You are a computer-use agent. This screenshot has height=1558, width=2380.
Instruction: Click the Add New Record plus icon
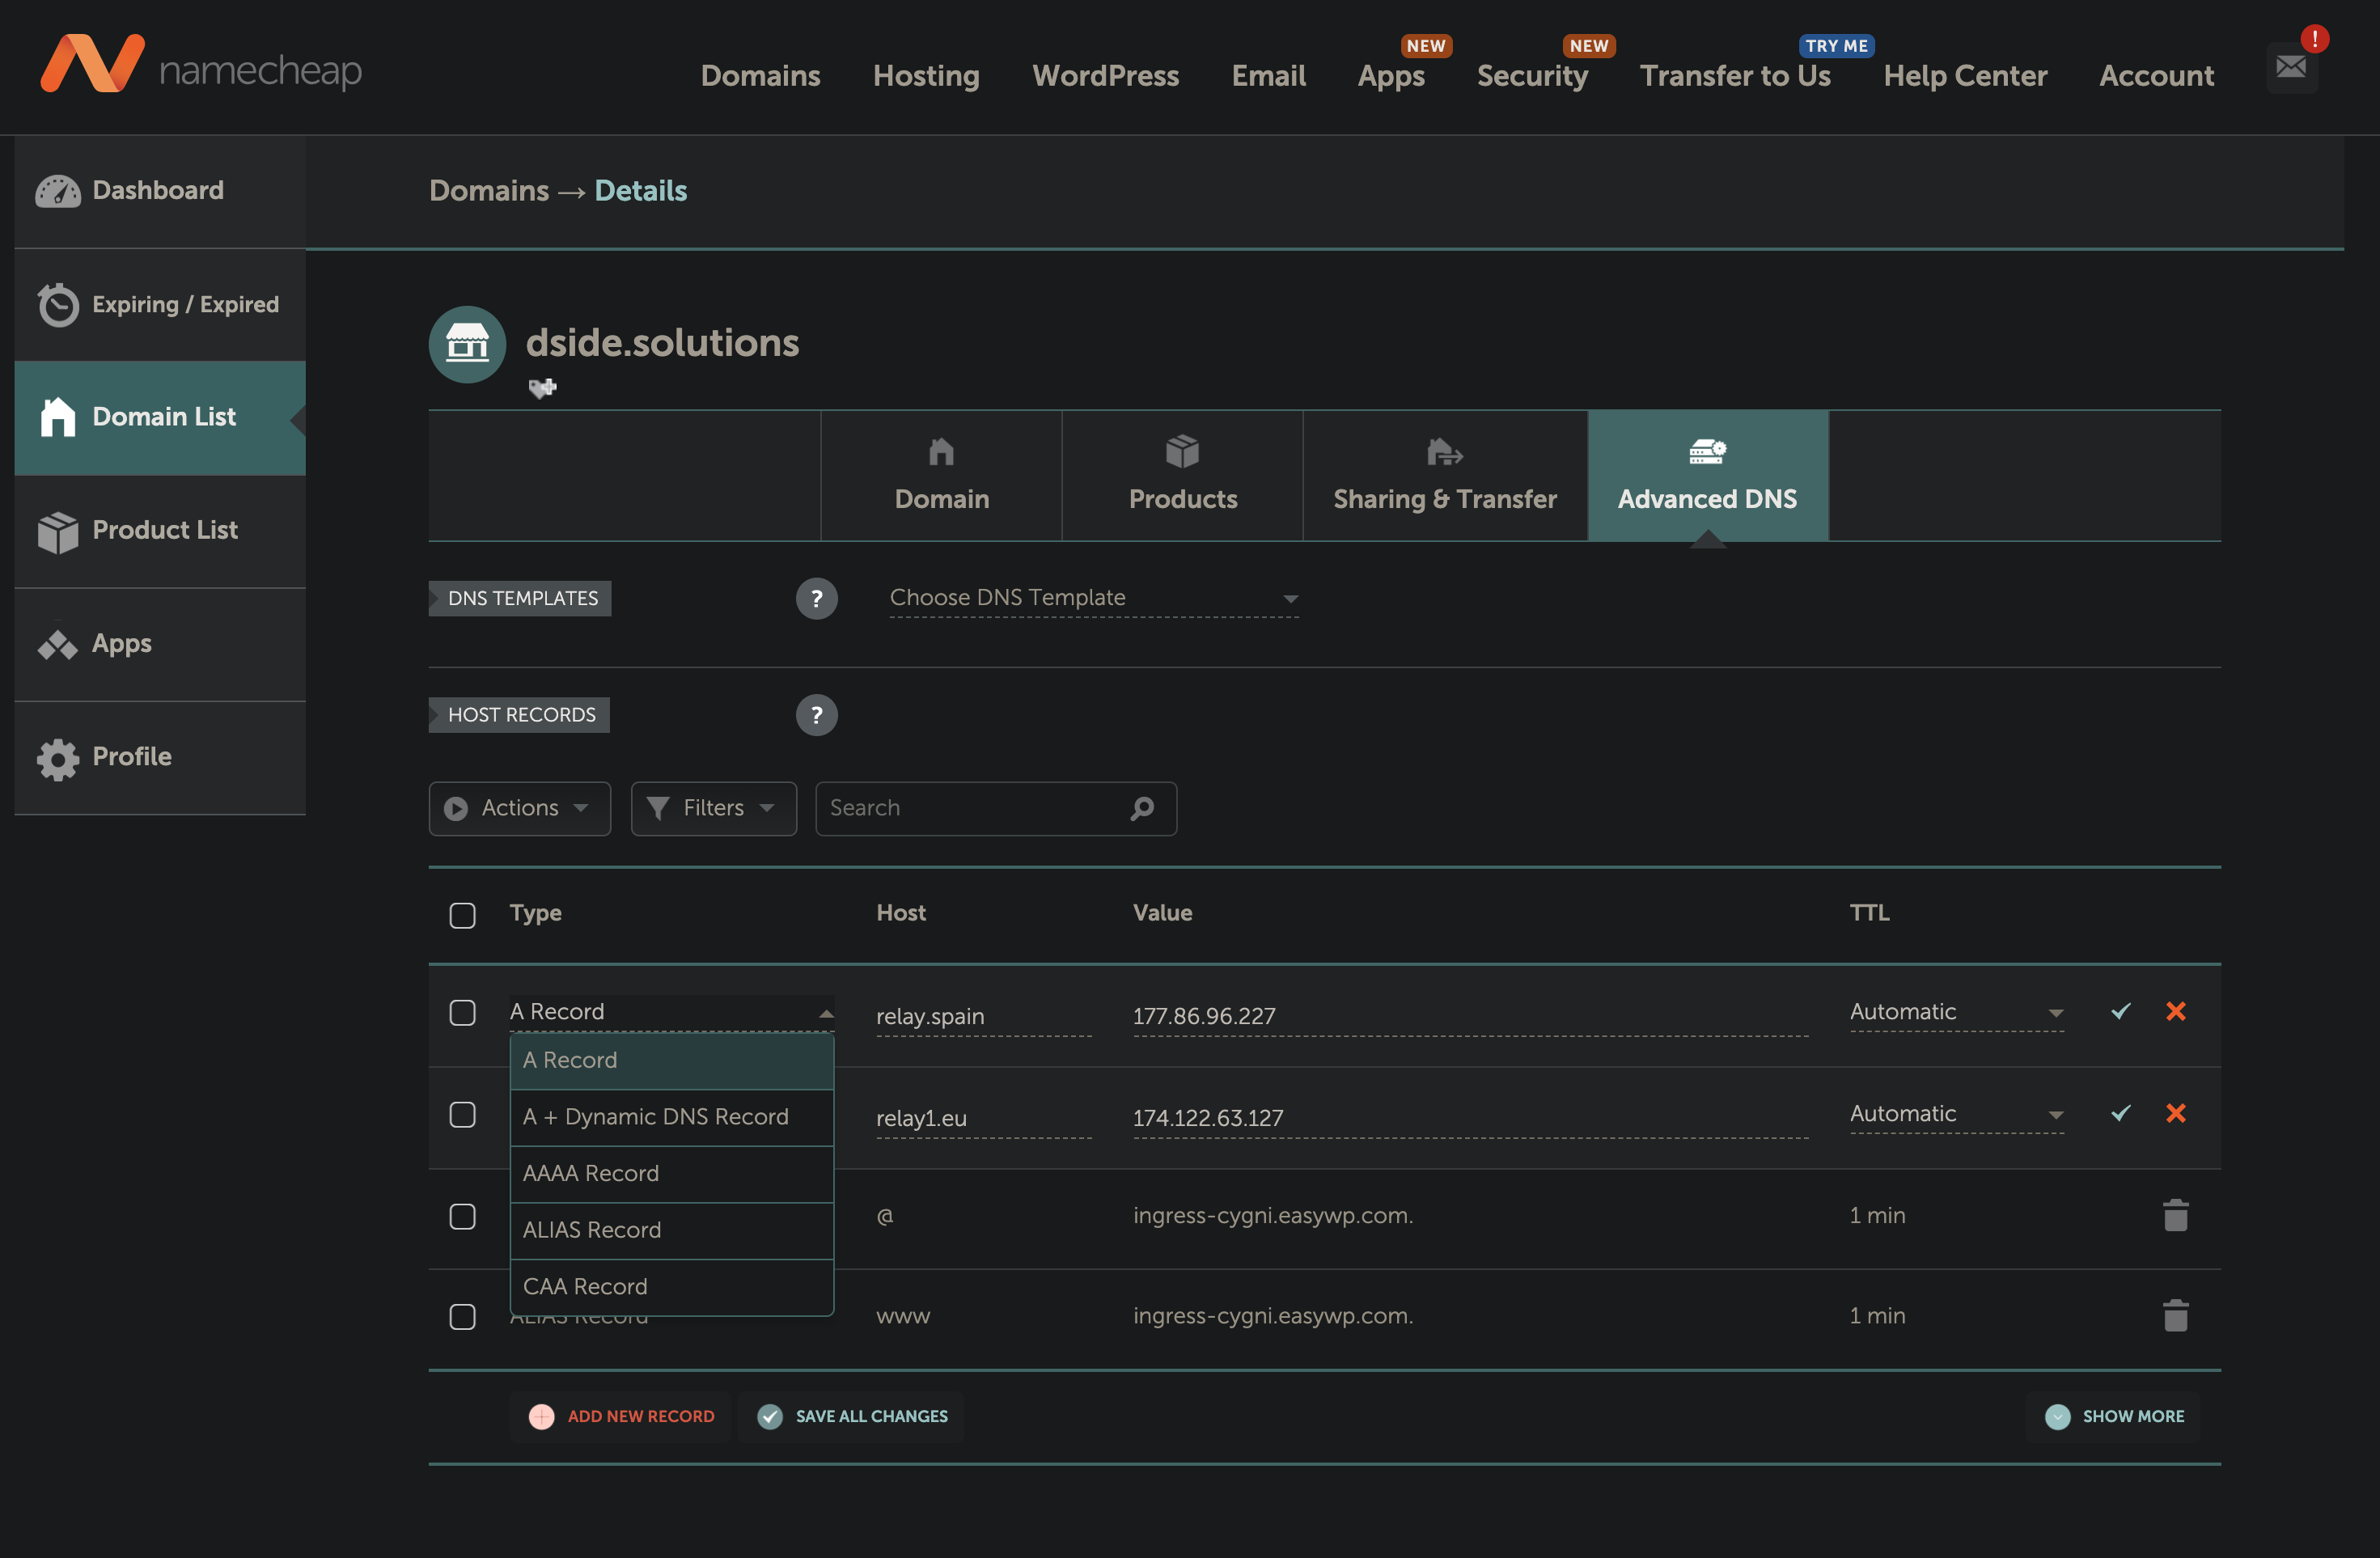pos(541,1416)
